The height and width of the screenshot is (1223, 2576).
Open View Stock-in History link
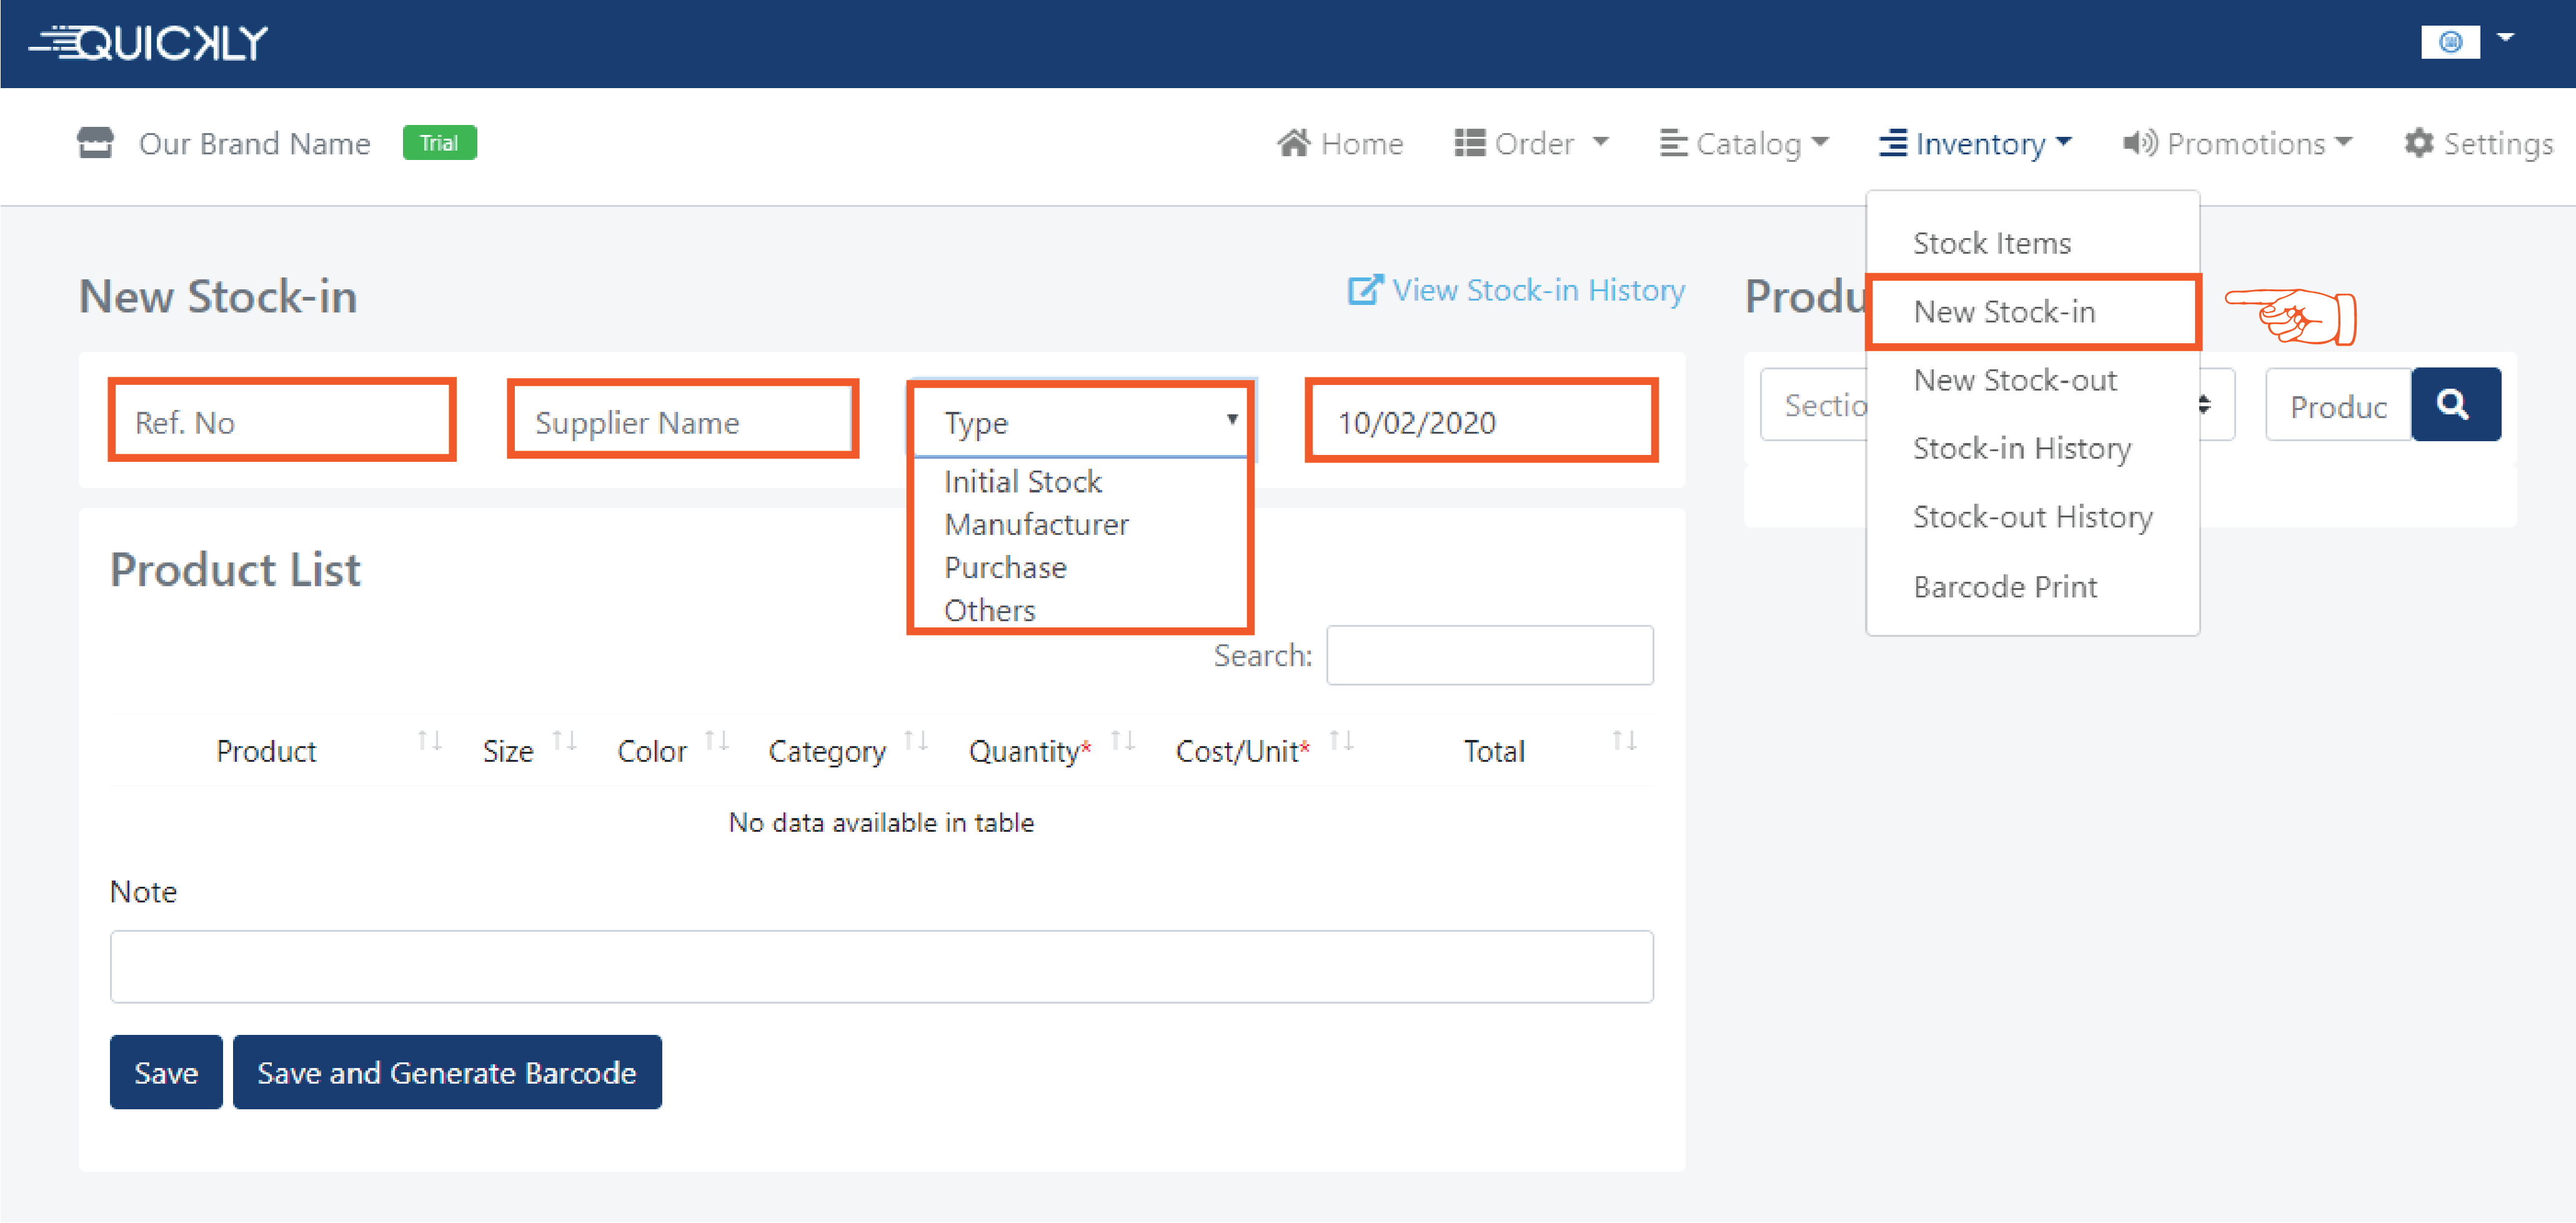coord(1516,290)
